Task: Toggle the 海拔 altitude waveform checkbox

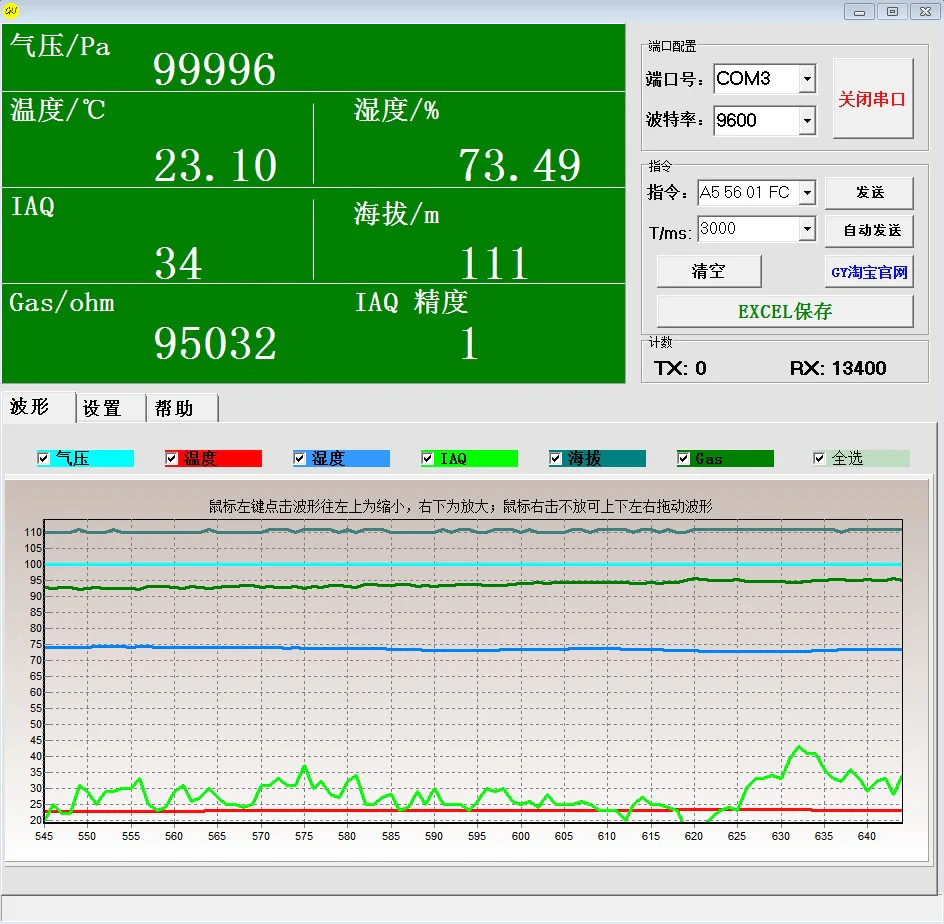Action: [556, 459]
